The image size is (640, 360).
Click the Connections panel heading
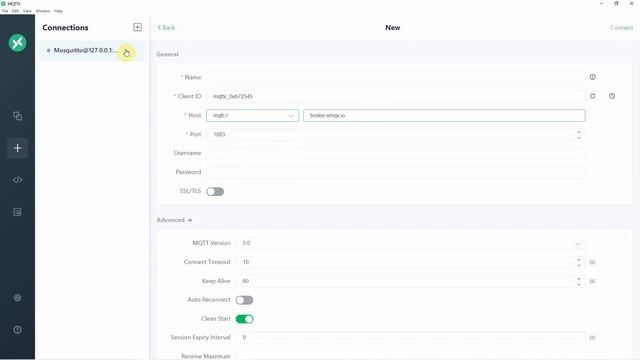click(x=65, y=27)
